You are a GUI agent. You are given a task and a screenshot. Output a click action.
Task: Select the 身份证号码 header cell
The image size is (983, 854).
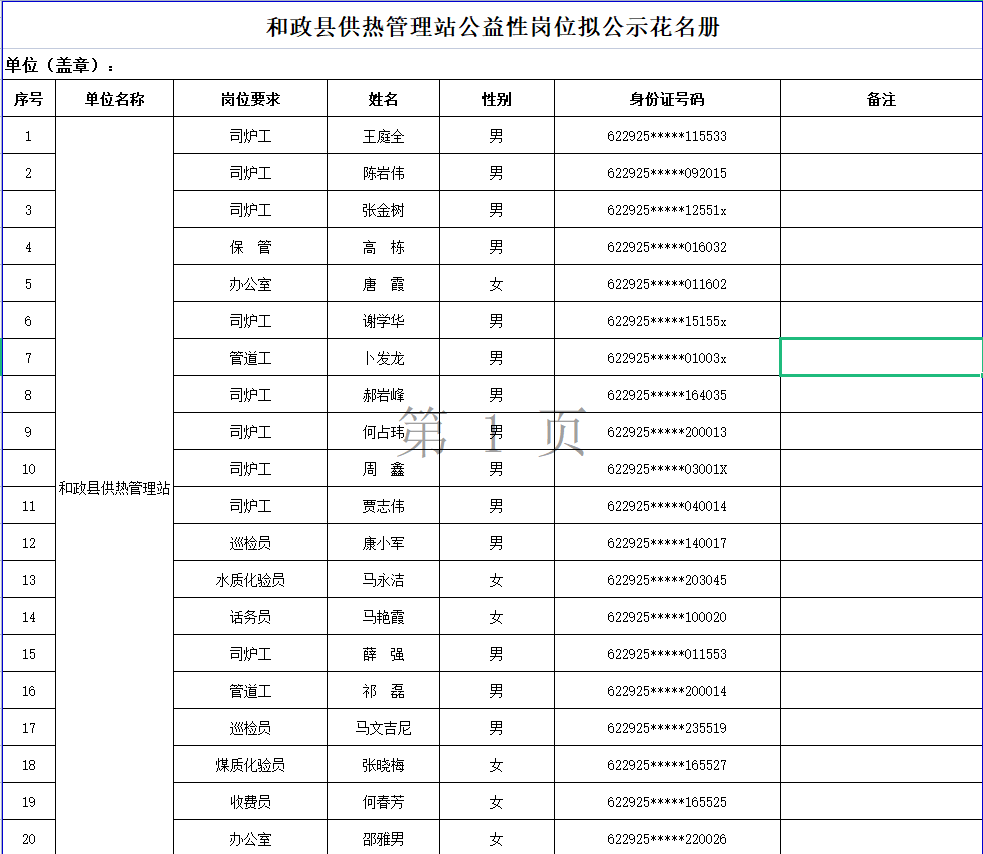(667, 98)
